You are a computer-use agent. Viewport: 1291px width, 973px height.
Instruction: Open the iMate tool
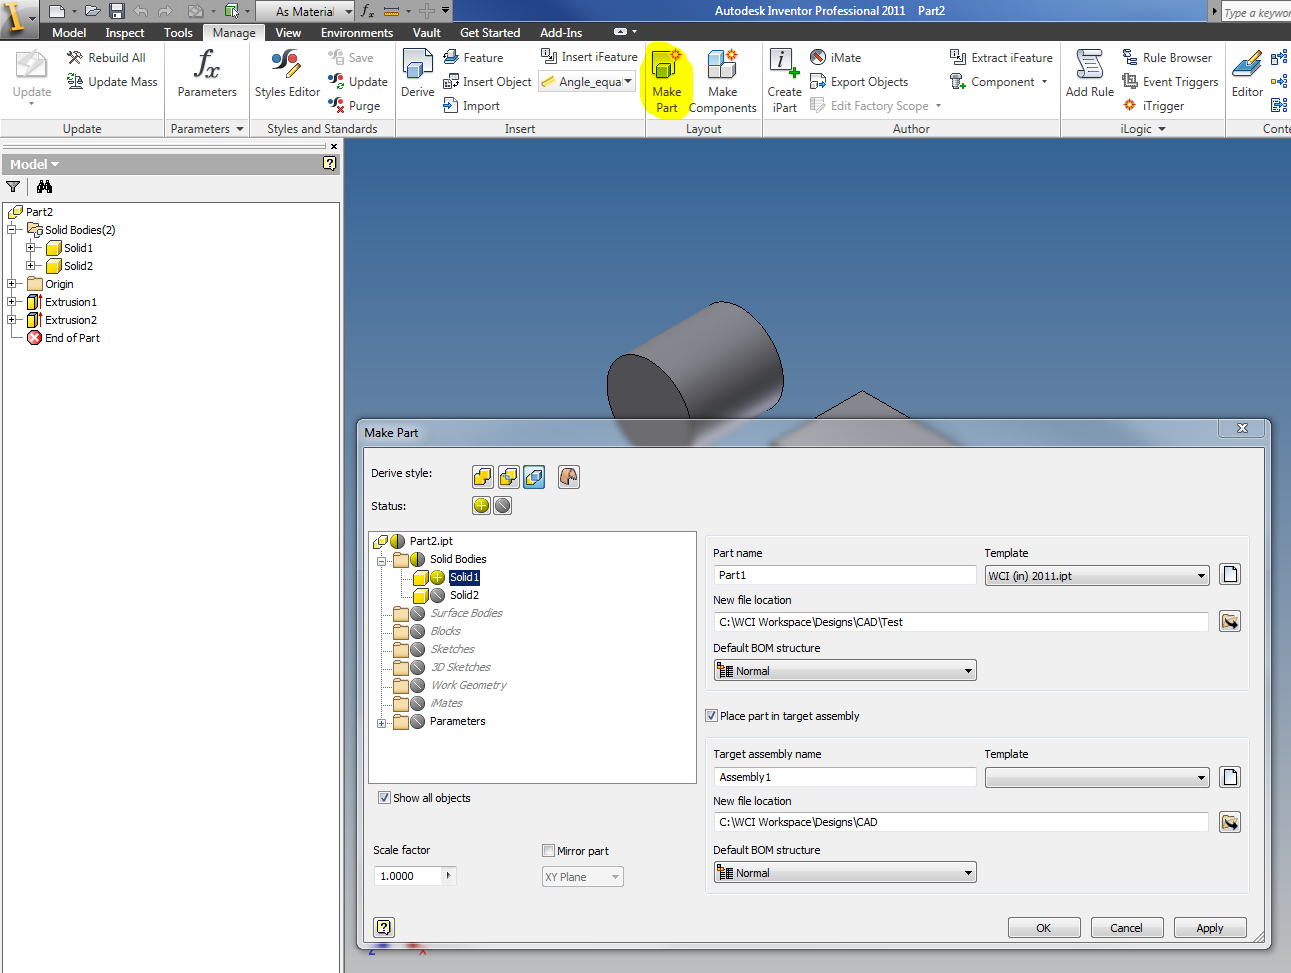click(x=835, y=58)
